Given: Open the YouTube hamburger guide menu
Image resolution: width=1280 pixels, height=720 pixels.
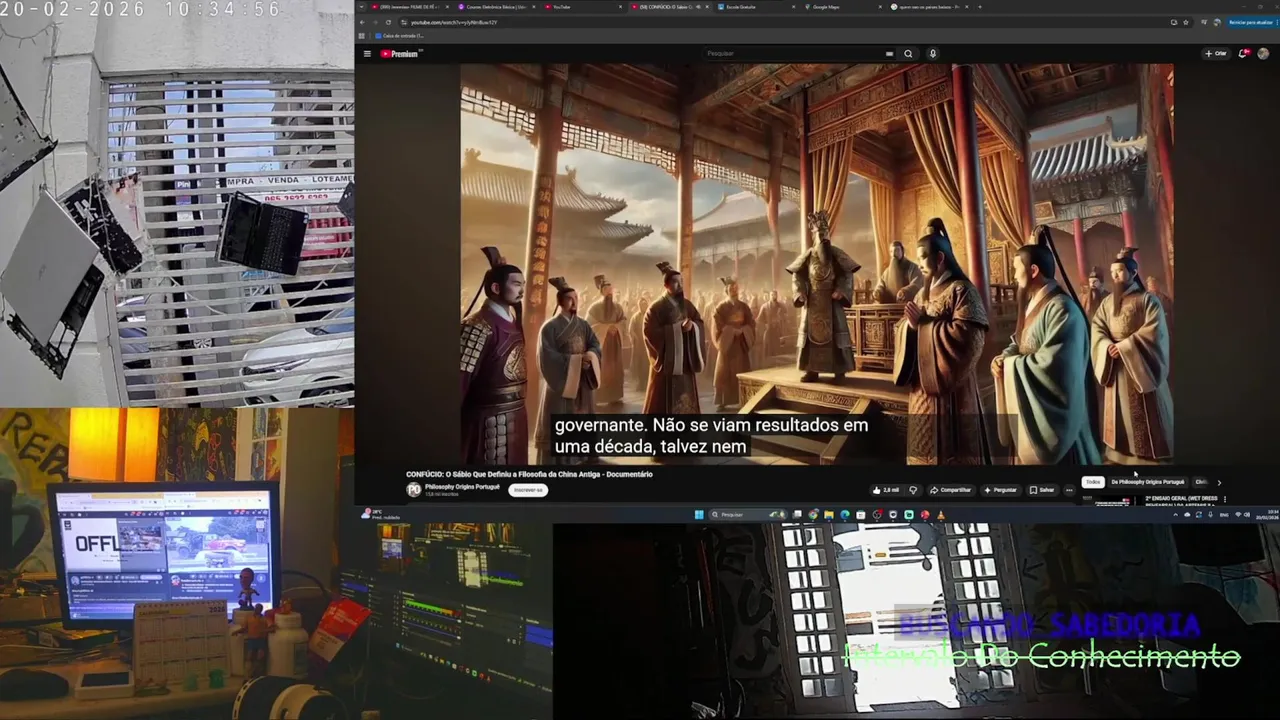Looking at the screenshot, I should 367,54.
